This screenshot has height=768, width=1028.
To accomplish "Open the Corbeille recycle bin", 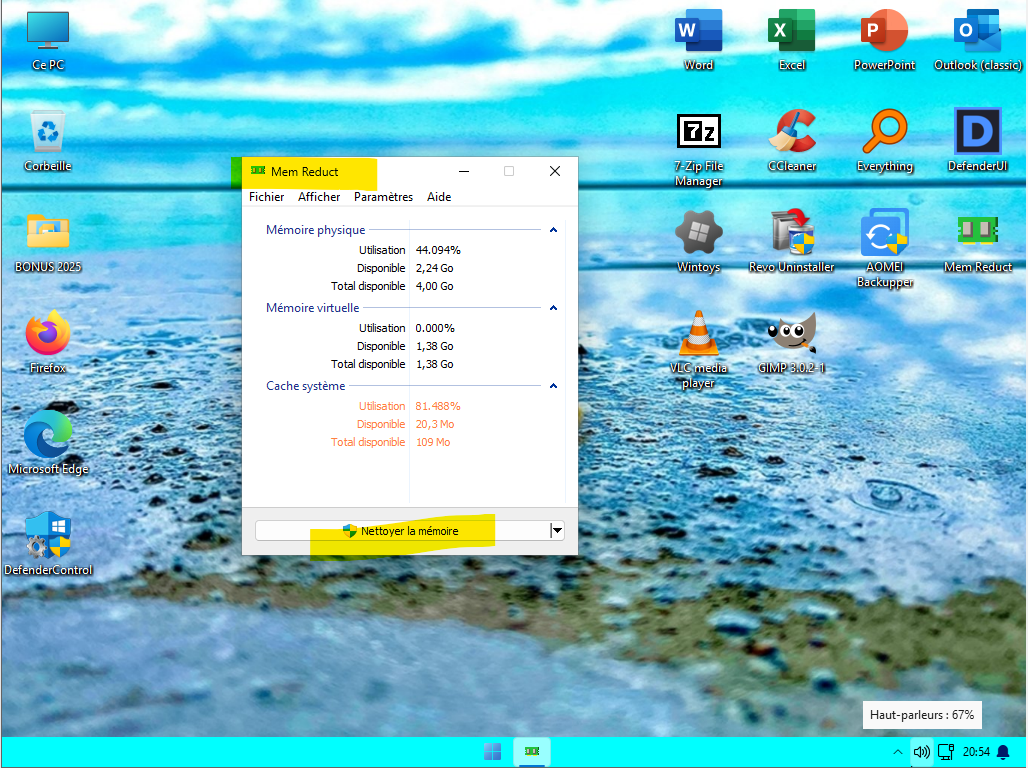I will point(48,141).
